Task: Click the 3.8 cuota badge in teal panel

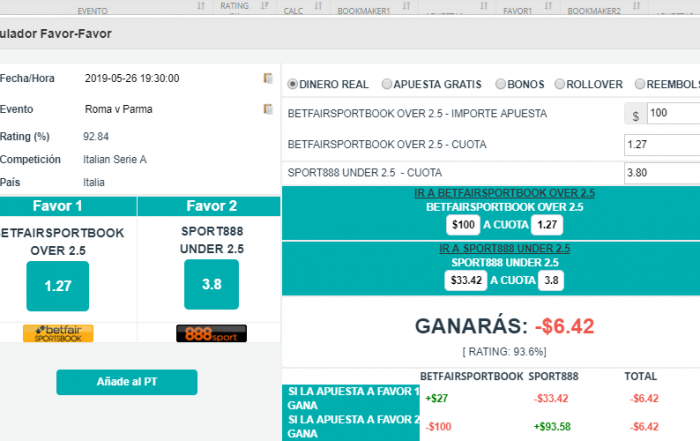Action: (x=551, y=280)
